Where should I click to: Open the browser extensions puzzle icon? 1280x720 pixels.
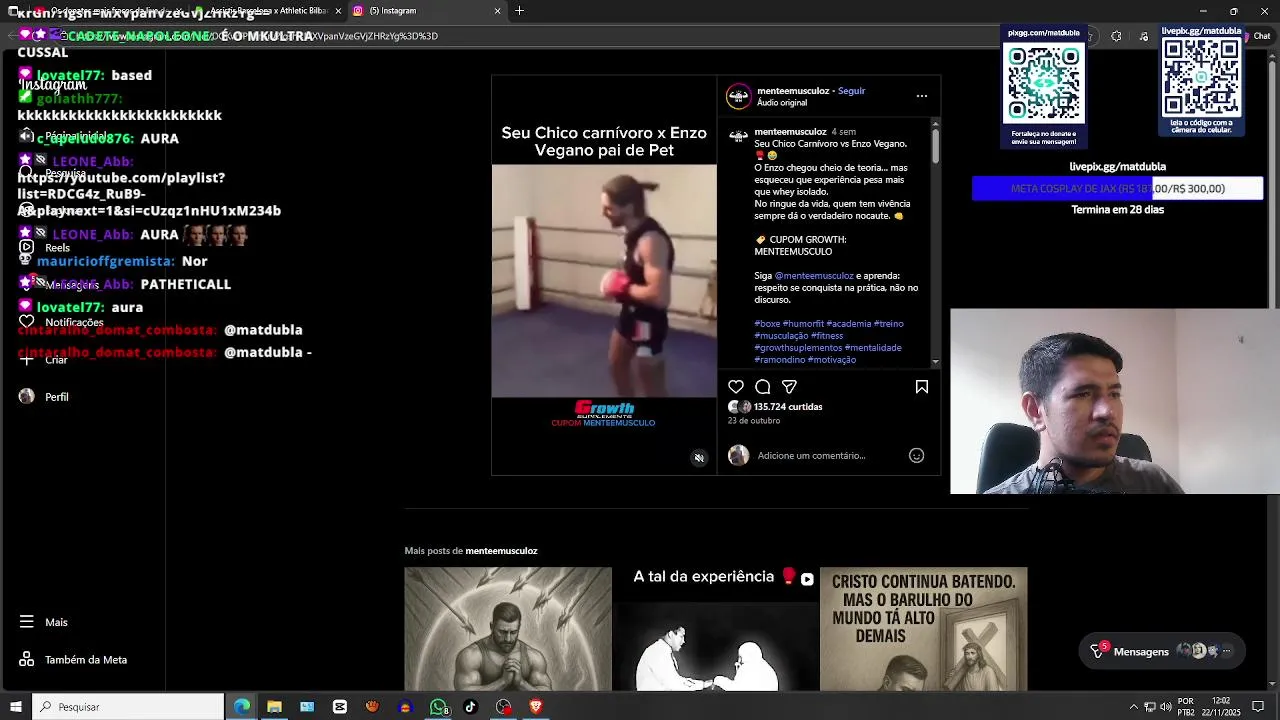click(x=1117, y=36)
